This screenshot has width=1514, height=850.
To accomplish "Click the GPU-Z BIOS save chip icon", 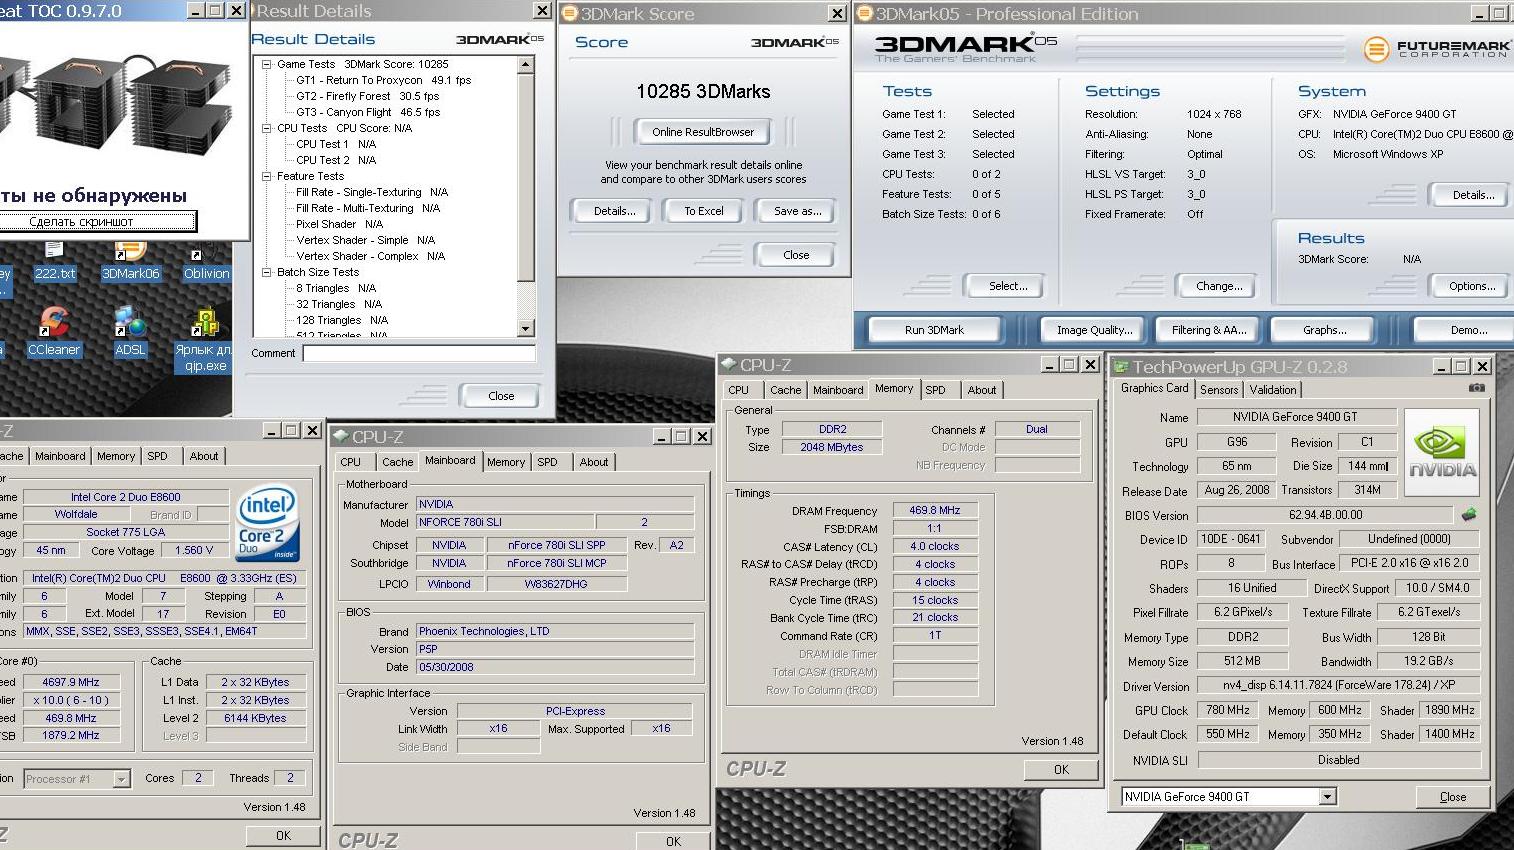I will click(x=1469, y=515).
